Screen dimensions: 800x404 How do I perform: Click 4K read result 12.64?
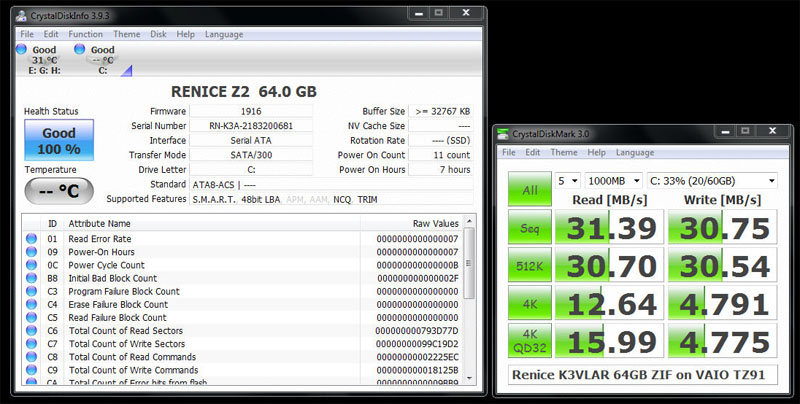610,302
